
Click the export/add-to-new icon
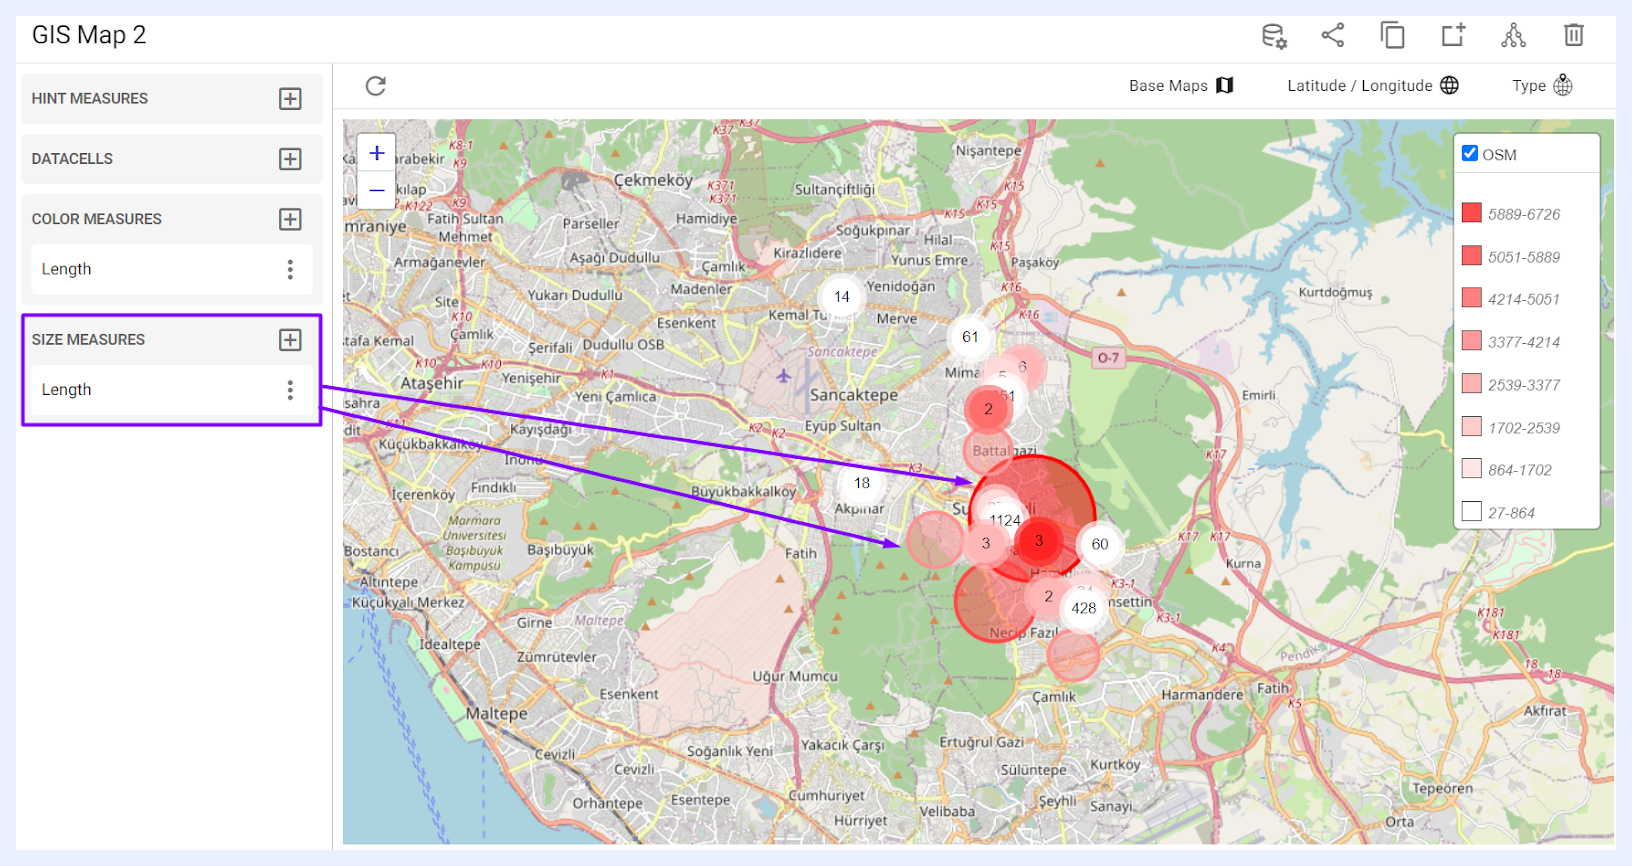point(1453,36)
